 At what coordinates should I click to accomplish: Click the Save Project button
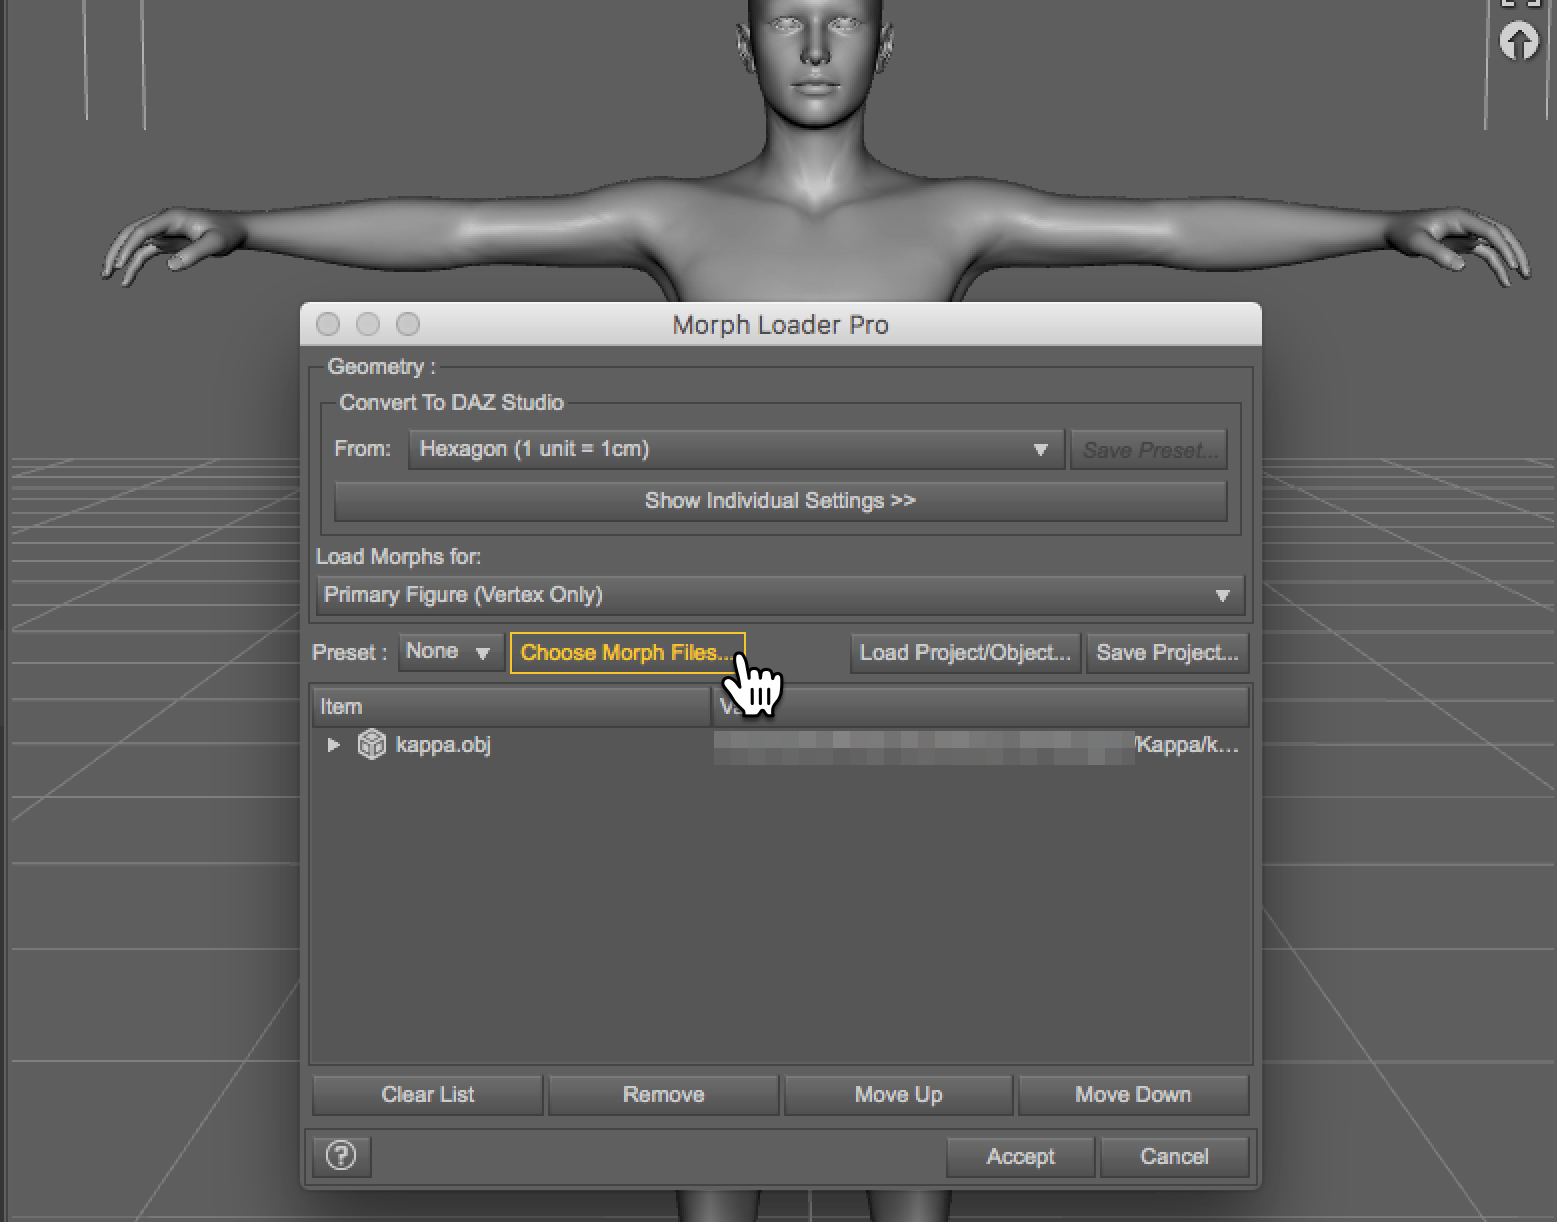[1167, 653]
